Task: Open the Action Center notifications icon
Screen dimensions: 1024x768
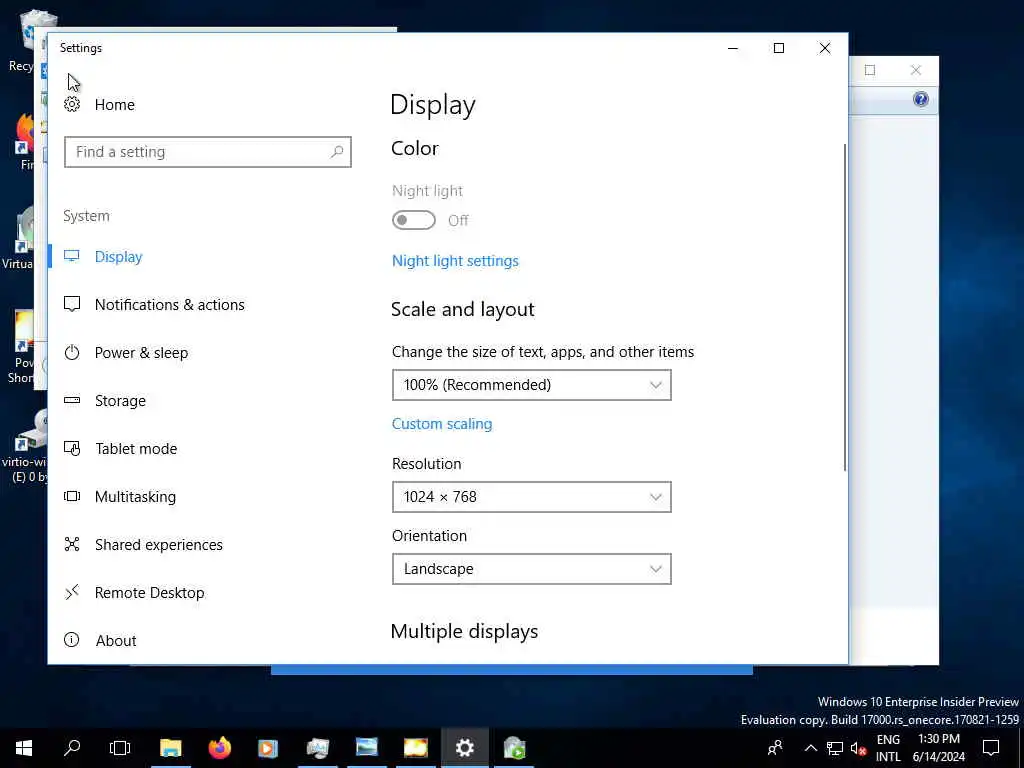Action: tap(991, 748)
